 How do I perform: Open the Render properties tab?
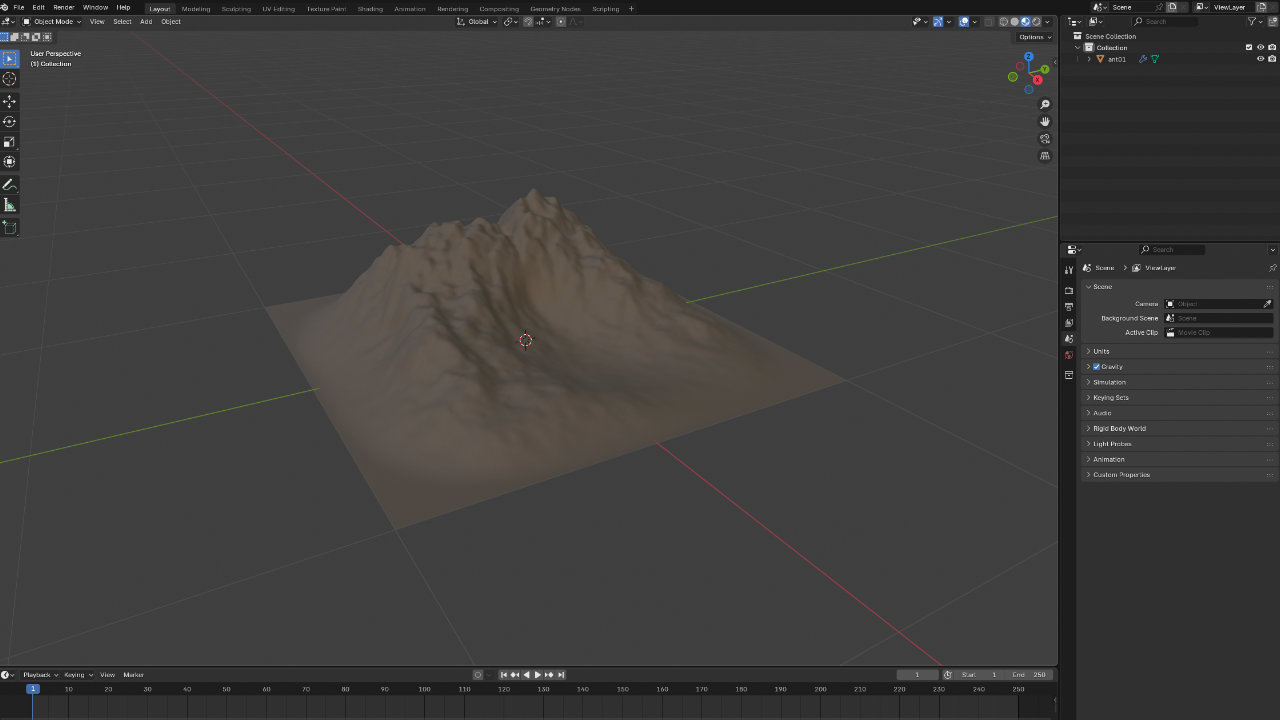(x=1069, y=290)
